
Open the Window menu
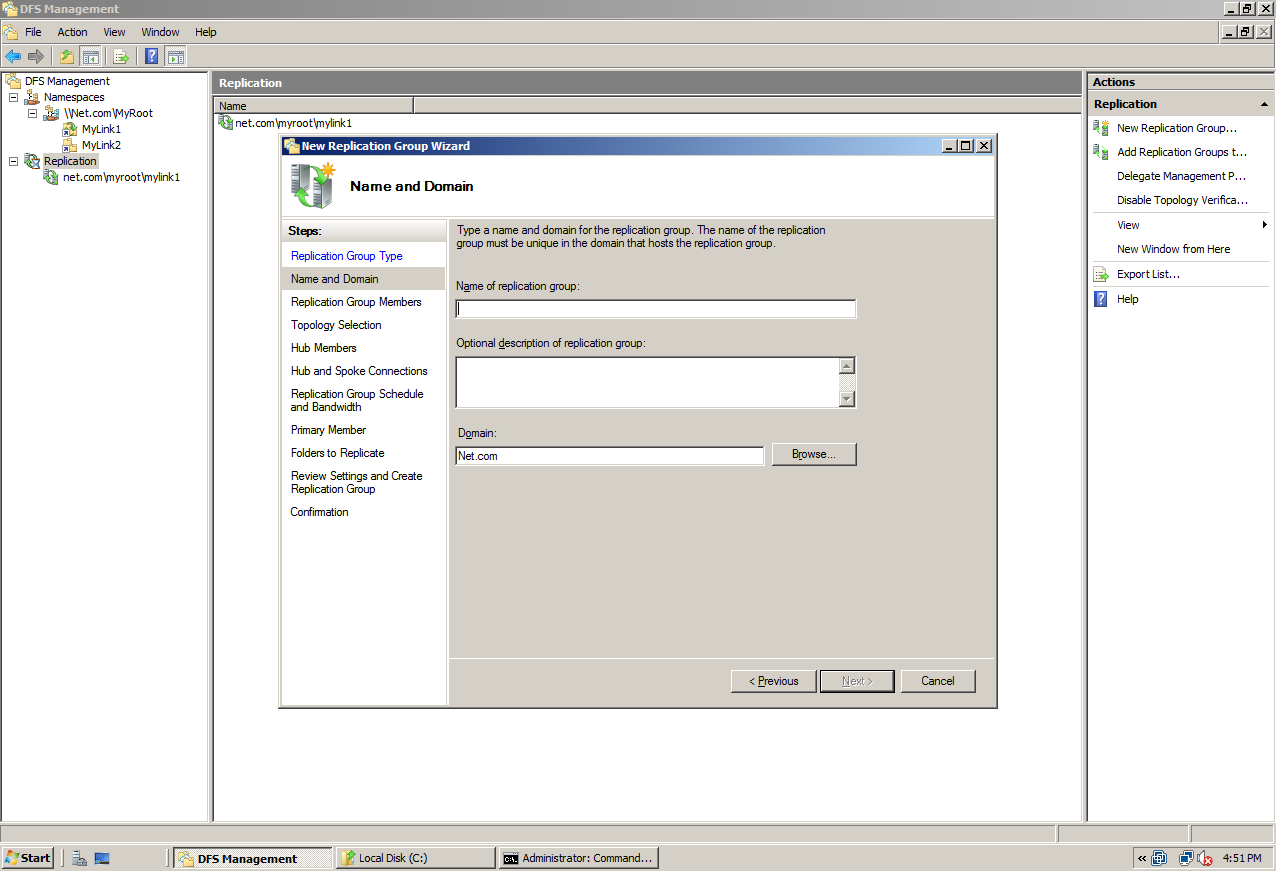pos(160,31)
